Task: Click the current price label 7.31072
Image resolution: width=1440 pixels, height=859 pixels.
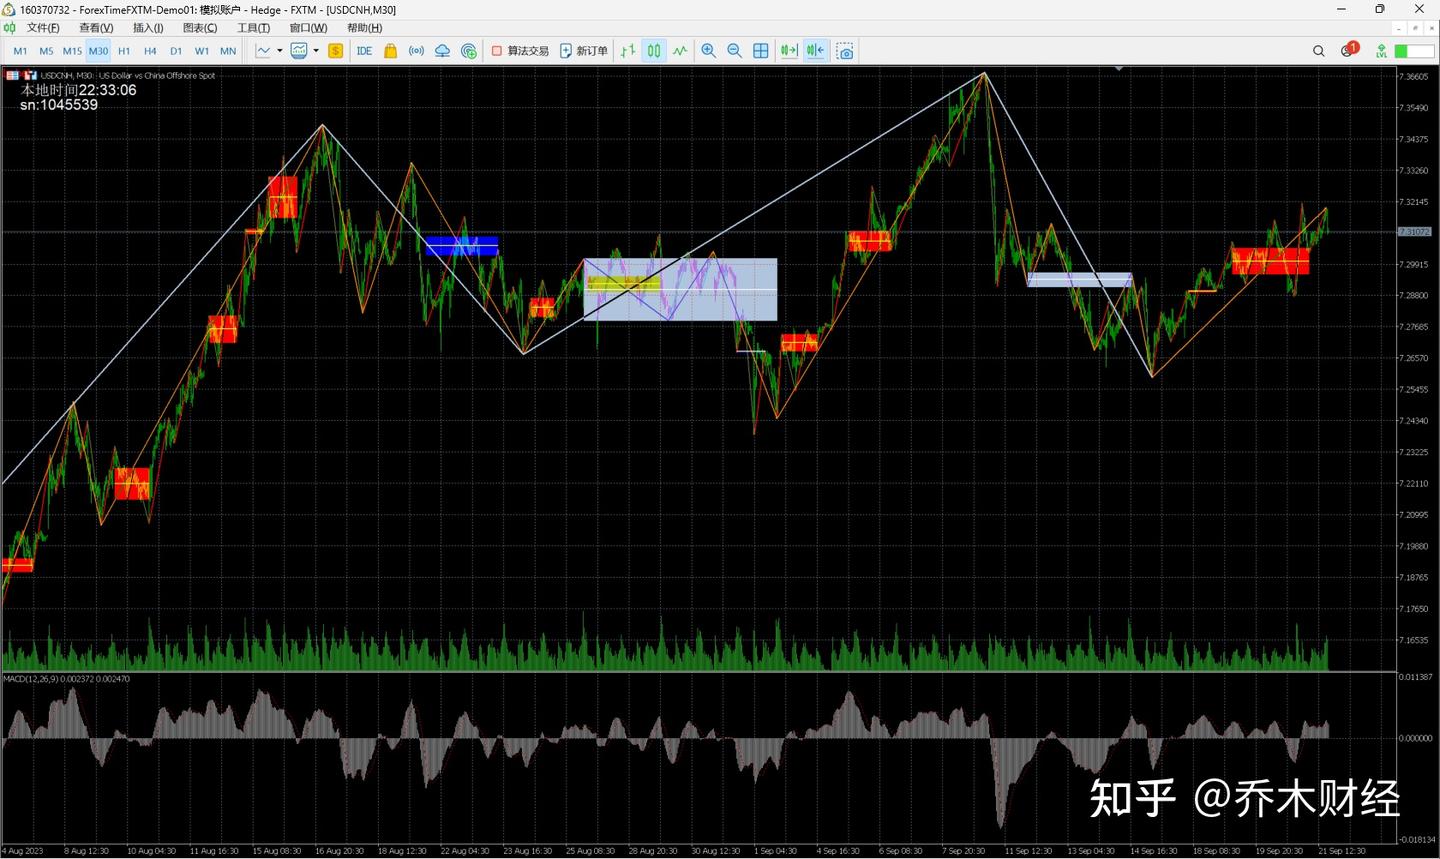Action: 1415,232
